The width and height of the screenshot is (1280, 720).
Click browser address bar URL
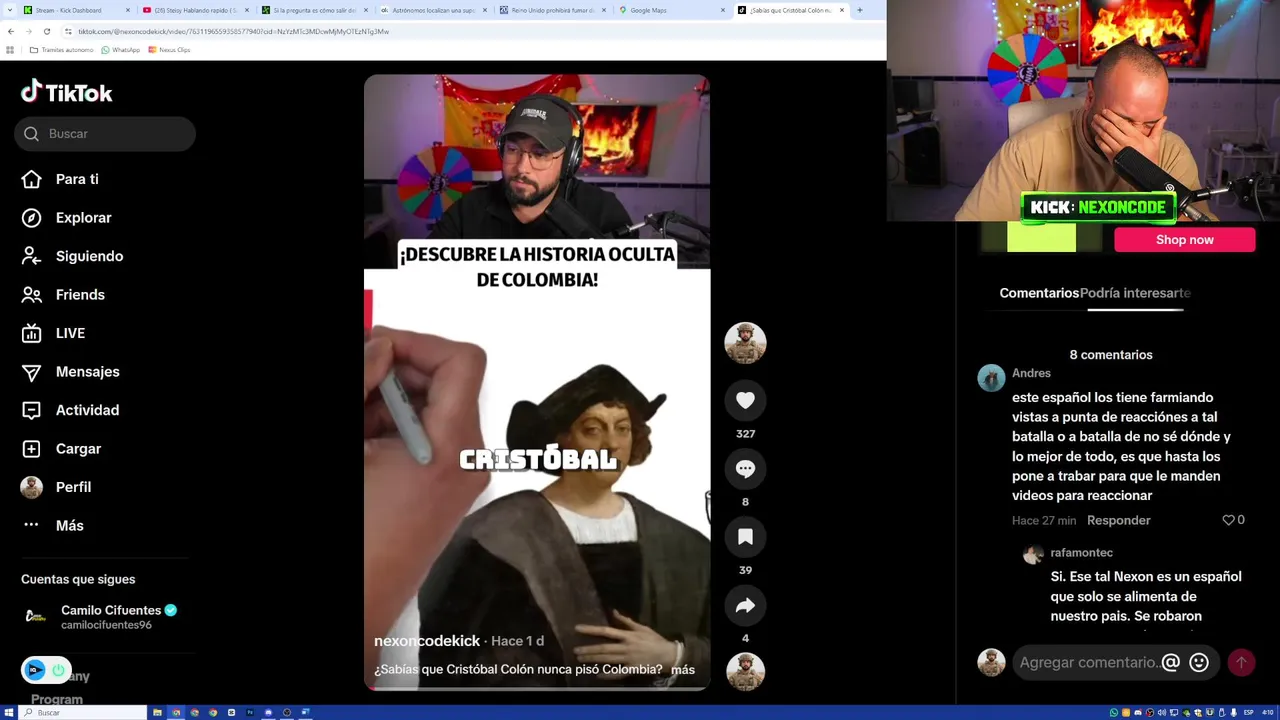click(x=233, y=31)
